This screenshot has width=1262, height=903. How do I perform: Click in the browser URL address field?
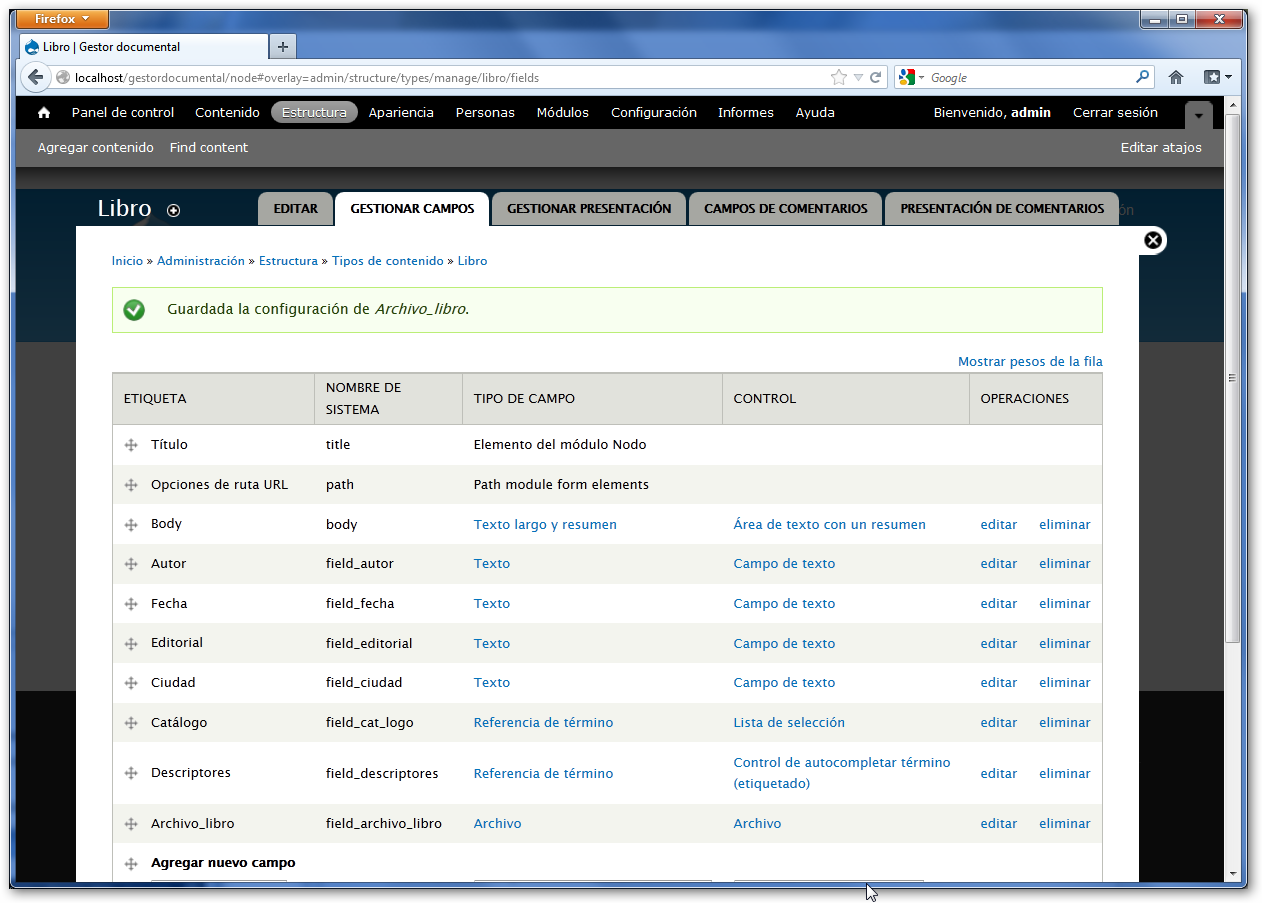click(440, 78)
